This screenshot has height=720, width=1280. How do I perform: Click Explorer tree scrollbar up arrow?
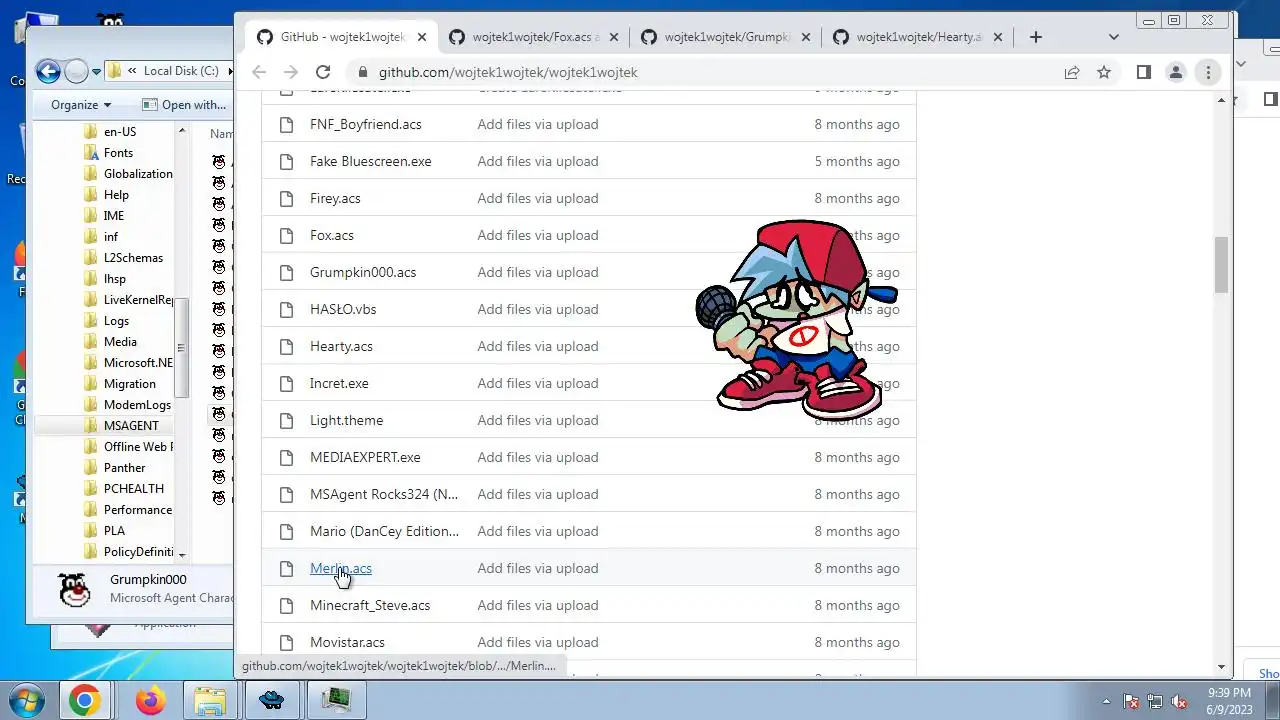click(181, 130)
